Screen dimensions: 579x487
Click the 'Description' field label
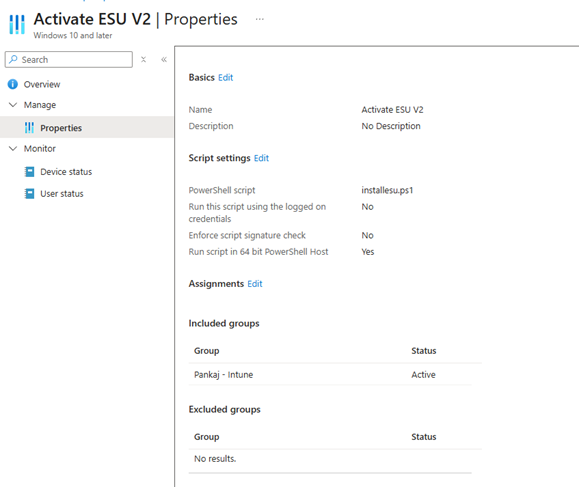[211, 126]
